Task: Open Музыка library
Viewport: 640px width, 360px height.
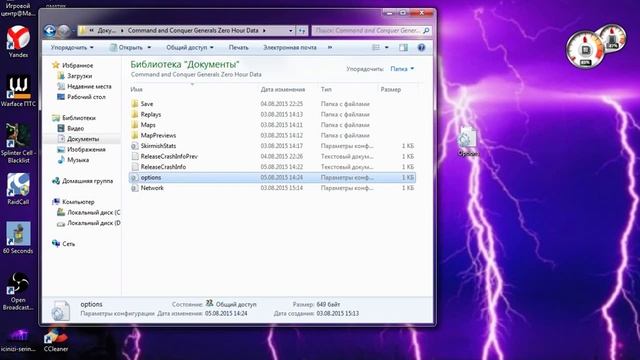Action: pos(78,160)
